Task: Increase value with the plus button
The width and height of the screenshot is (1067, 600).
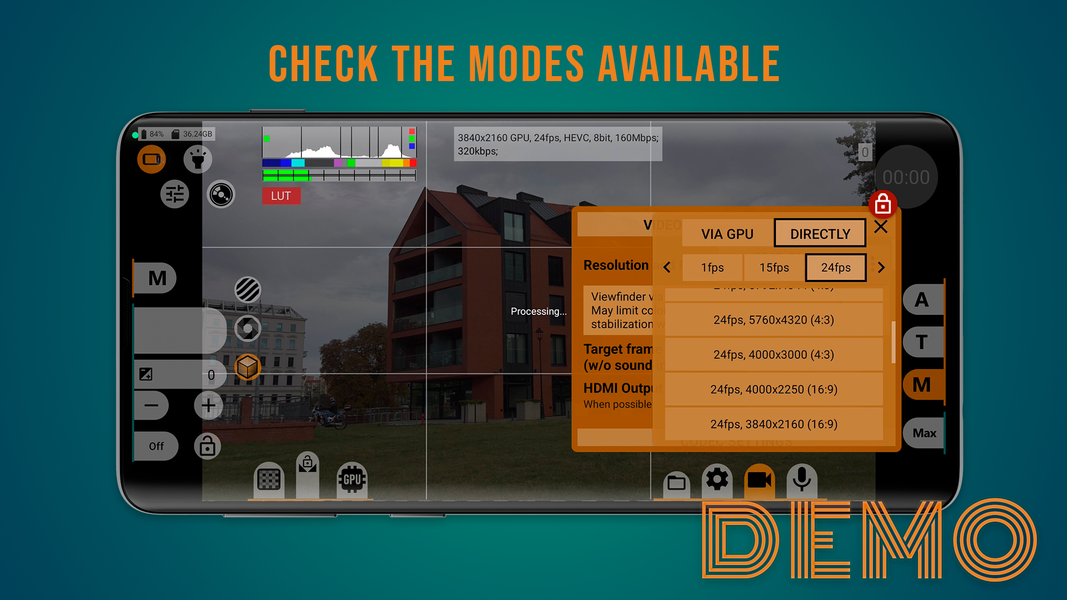Action: click(x=208, y=406)
